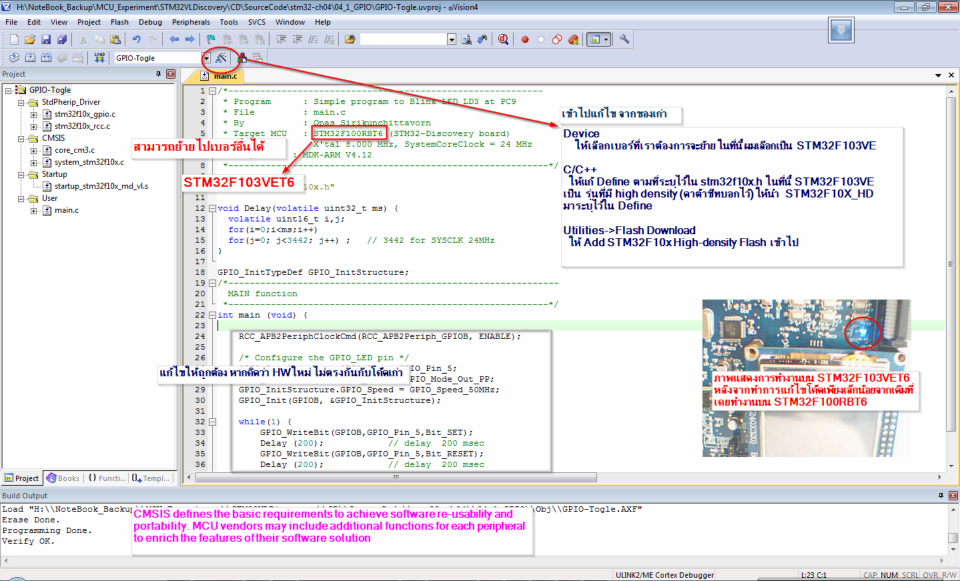Click the Open file toolbar icon
This screenshot has height=581, width=960.
(x=30, y=40)
